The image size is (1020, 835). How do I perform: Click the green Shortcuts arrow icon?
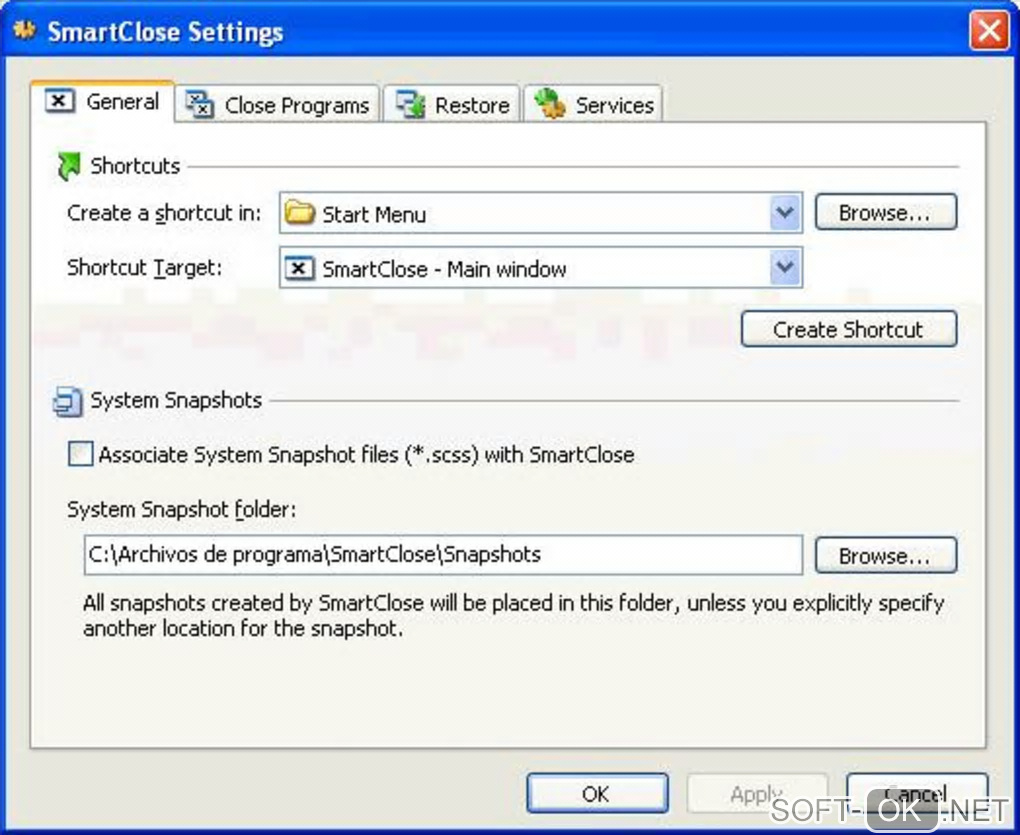68,166
